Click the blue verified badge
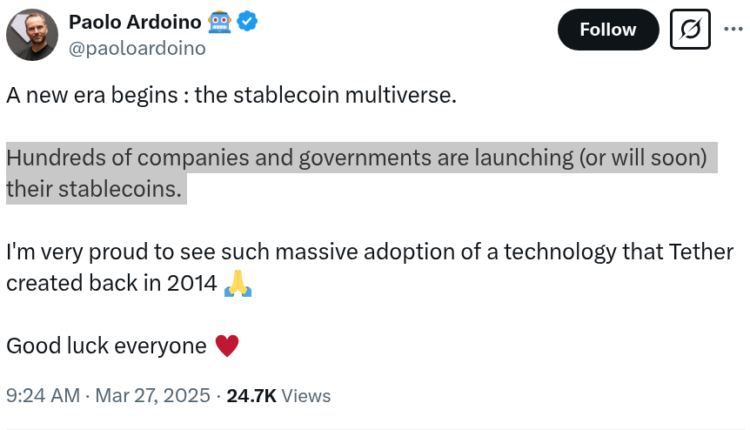The width and height of the screenshot is (750, 430). (x=242, y=22)
